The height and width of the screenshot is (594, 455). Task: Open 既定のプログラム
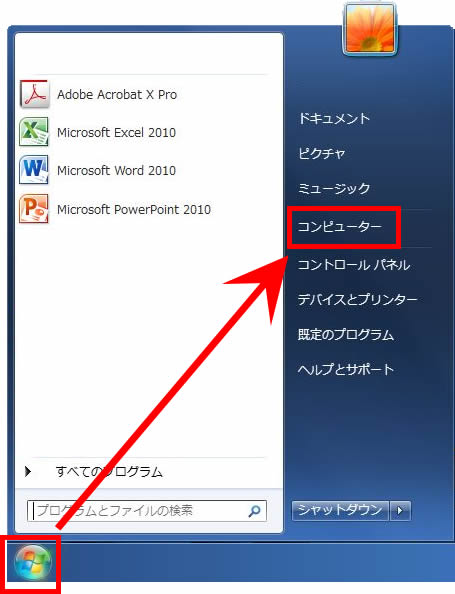pos(346,335)
